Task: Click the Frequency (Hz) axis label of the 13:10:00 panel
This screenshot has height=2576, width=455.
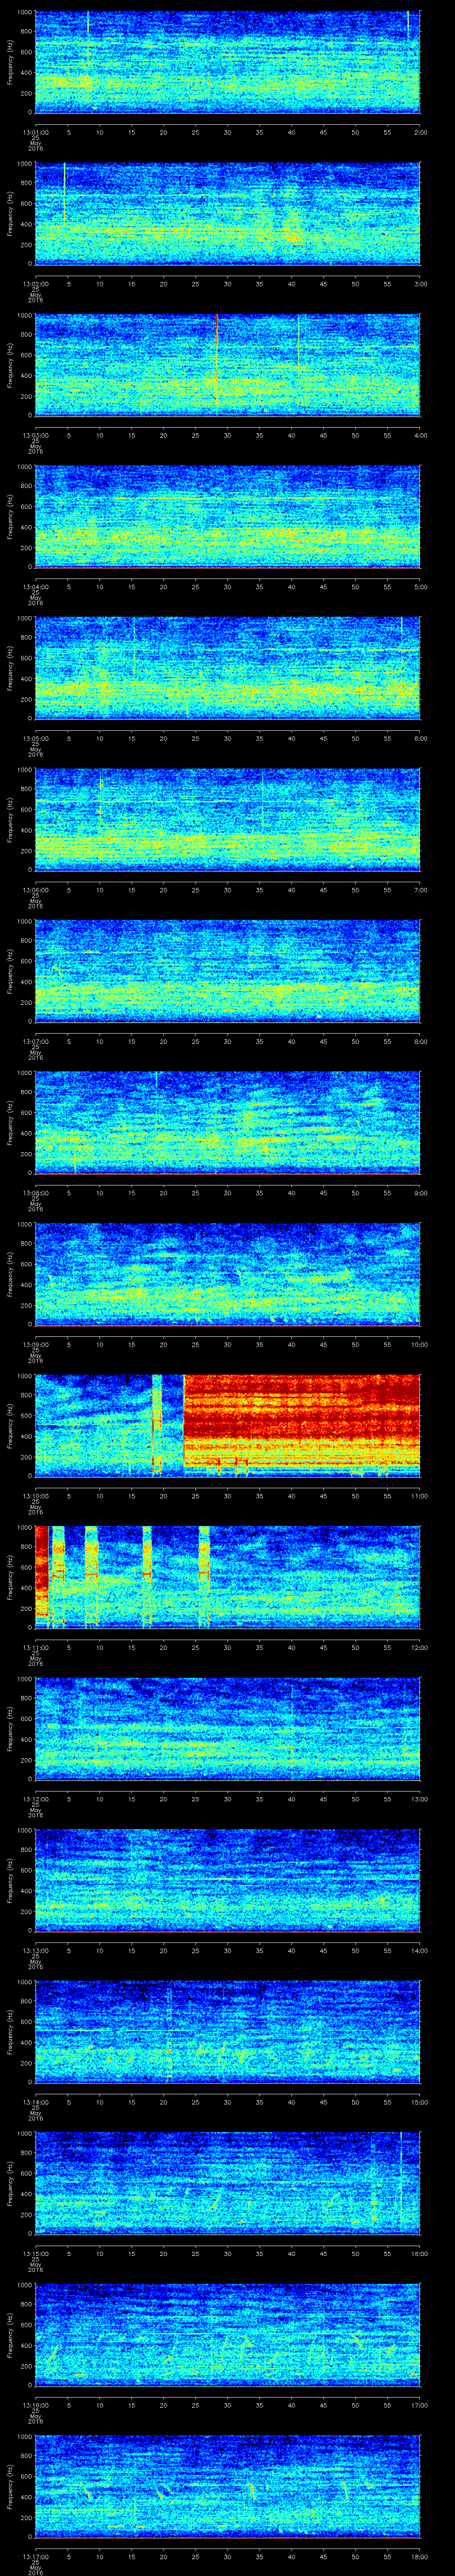Action: (x=10, y=1425)
